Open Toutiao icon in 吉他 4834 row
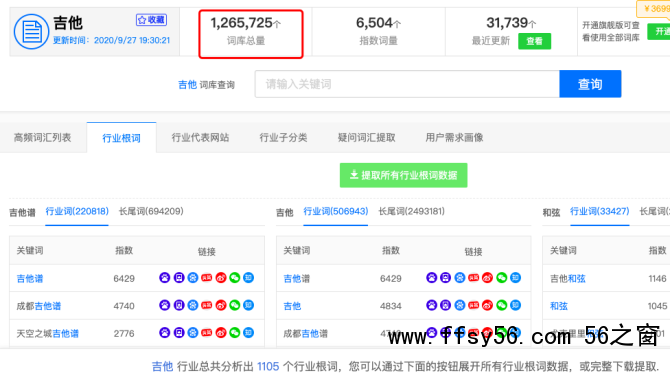 coord(473,305)
